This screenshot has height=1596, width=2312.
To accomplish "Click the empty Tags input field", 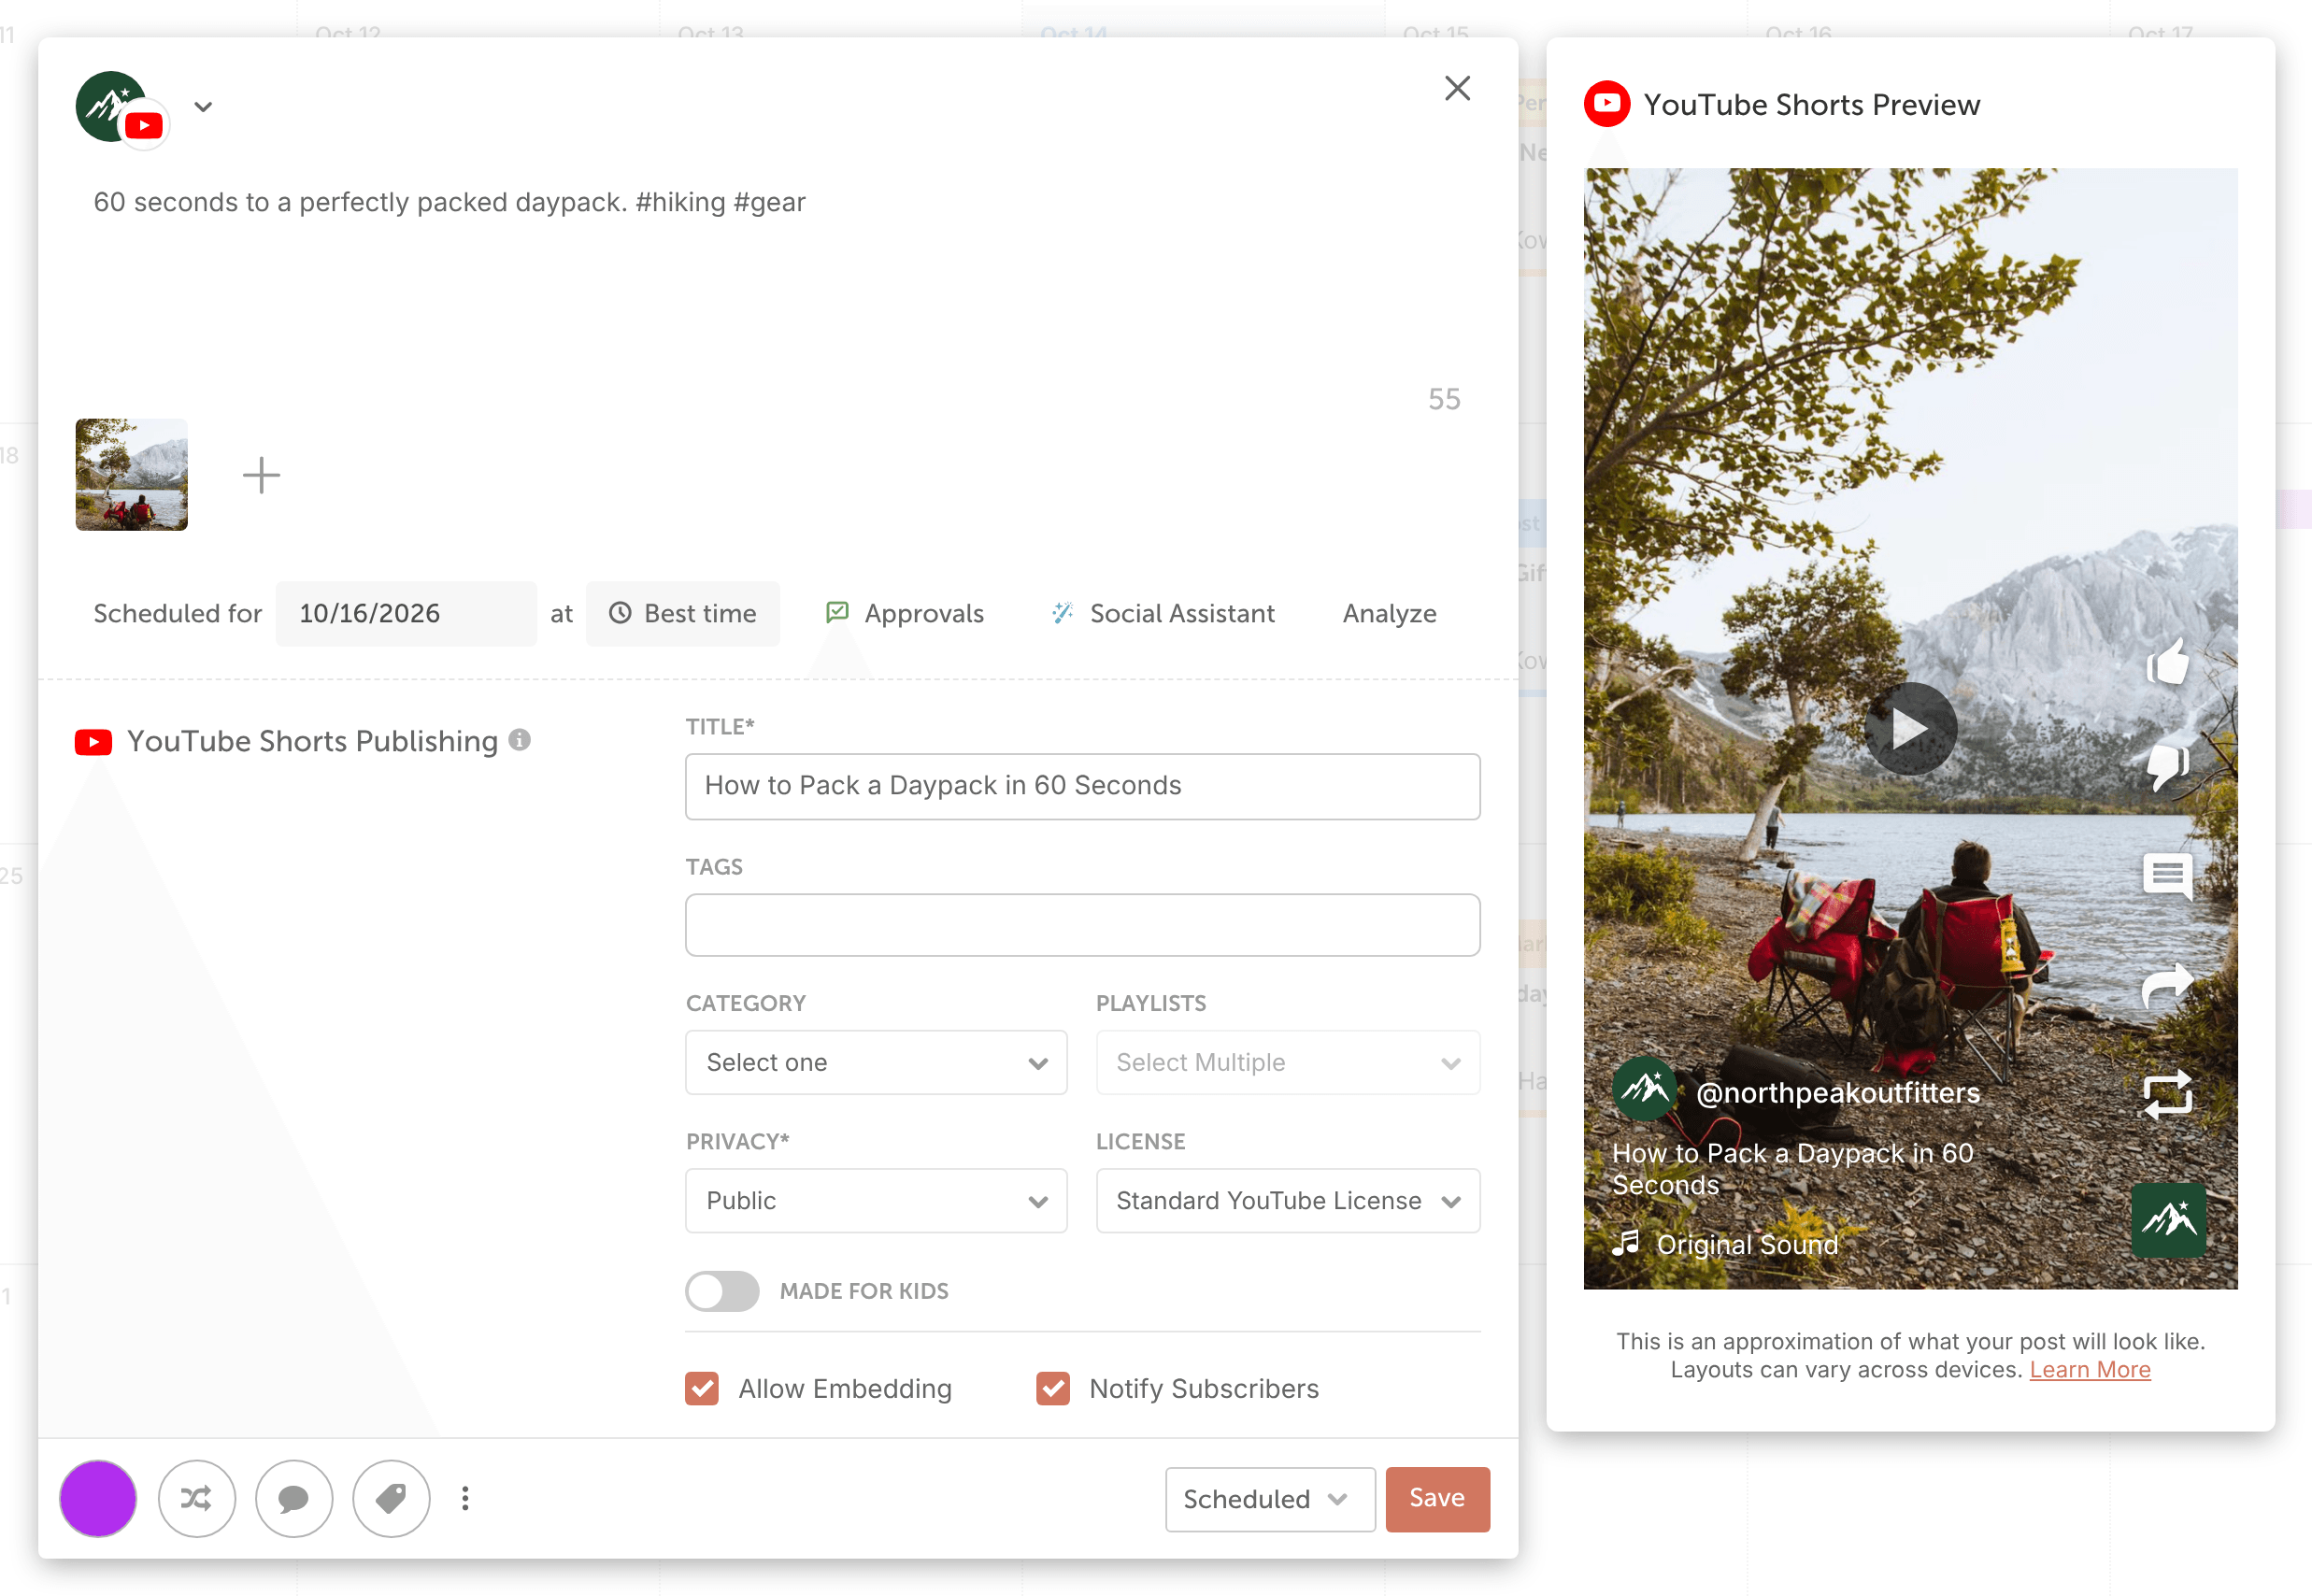I will point(1082,924).
